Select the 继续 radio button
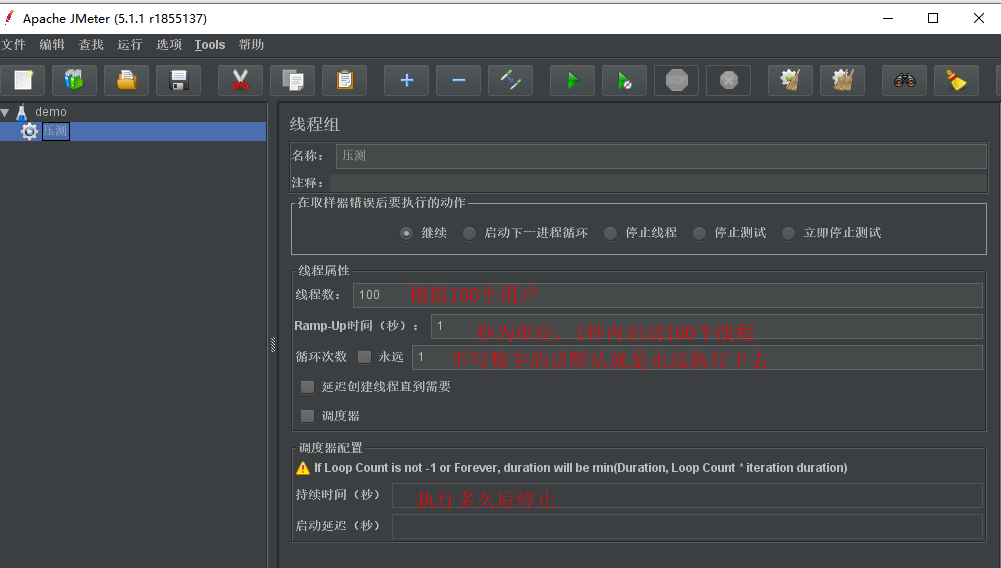1001x568 pixels. (x=406, y=233)
